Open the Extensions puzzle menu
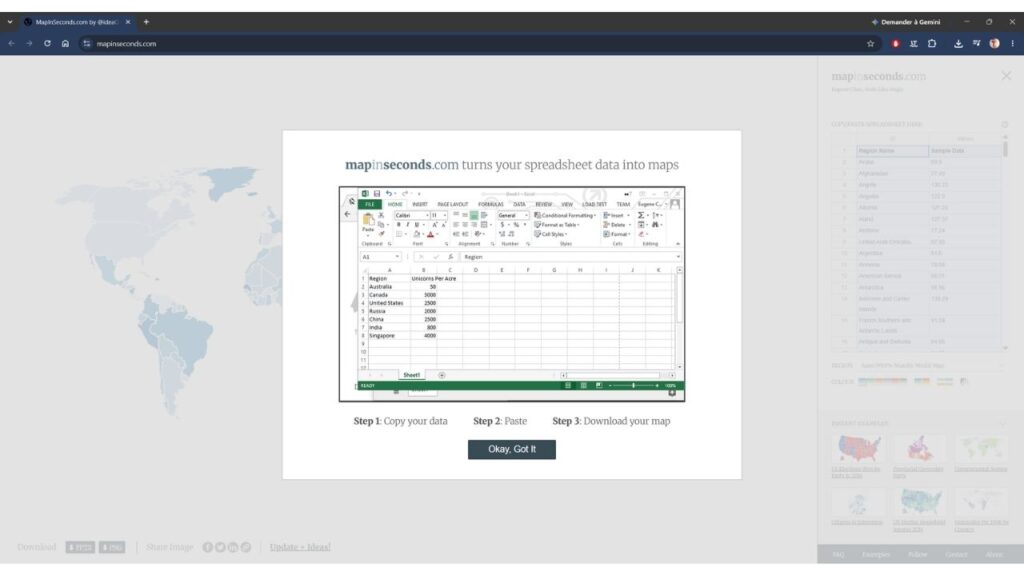1024x576 pixels. (932, 44)
